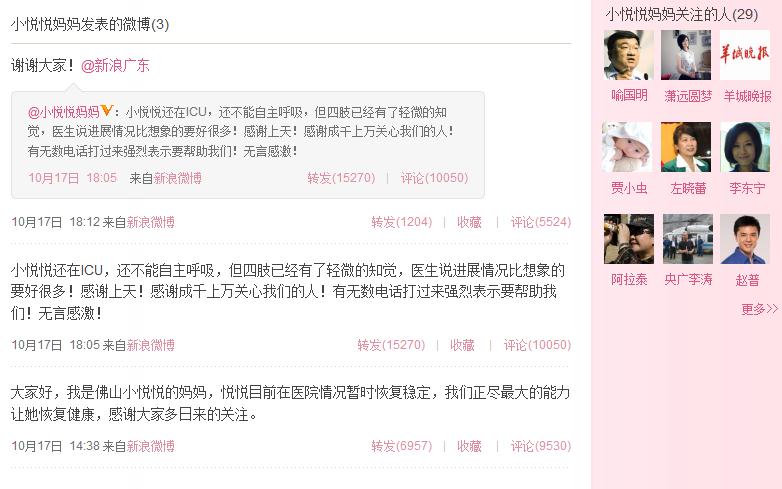The image size is (782, 489).
Task: Click 阿拉泰's photo thumbnail
Action: [x=628, y=239]
